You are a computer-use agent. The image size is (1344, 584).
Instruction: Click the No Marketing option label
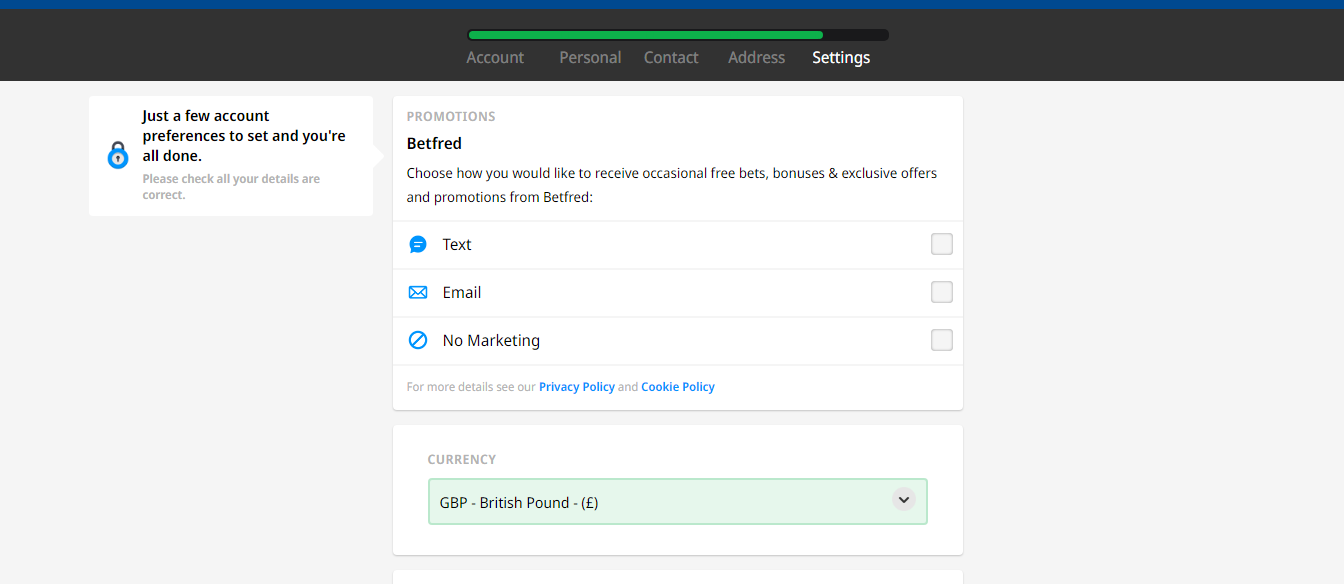[x=491, y=341]
